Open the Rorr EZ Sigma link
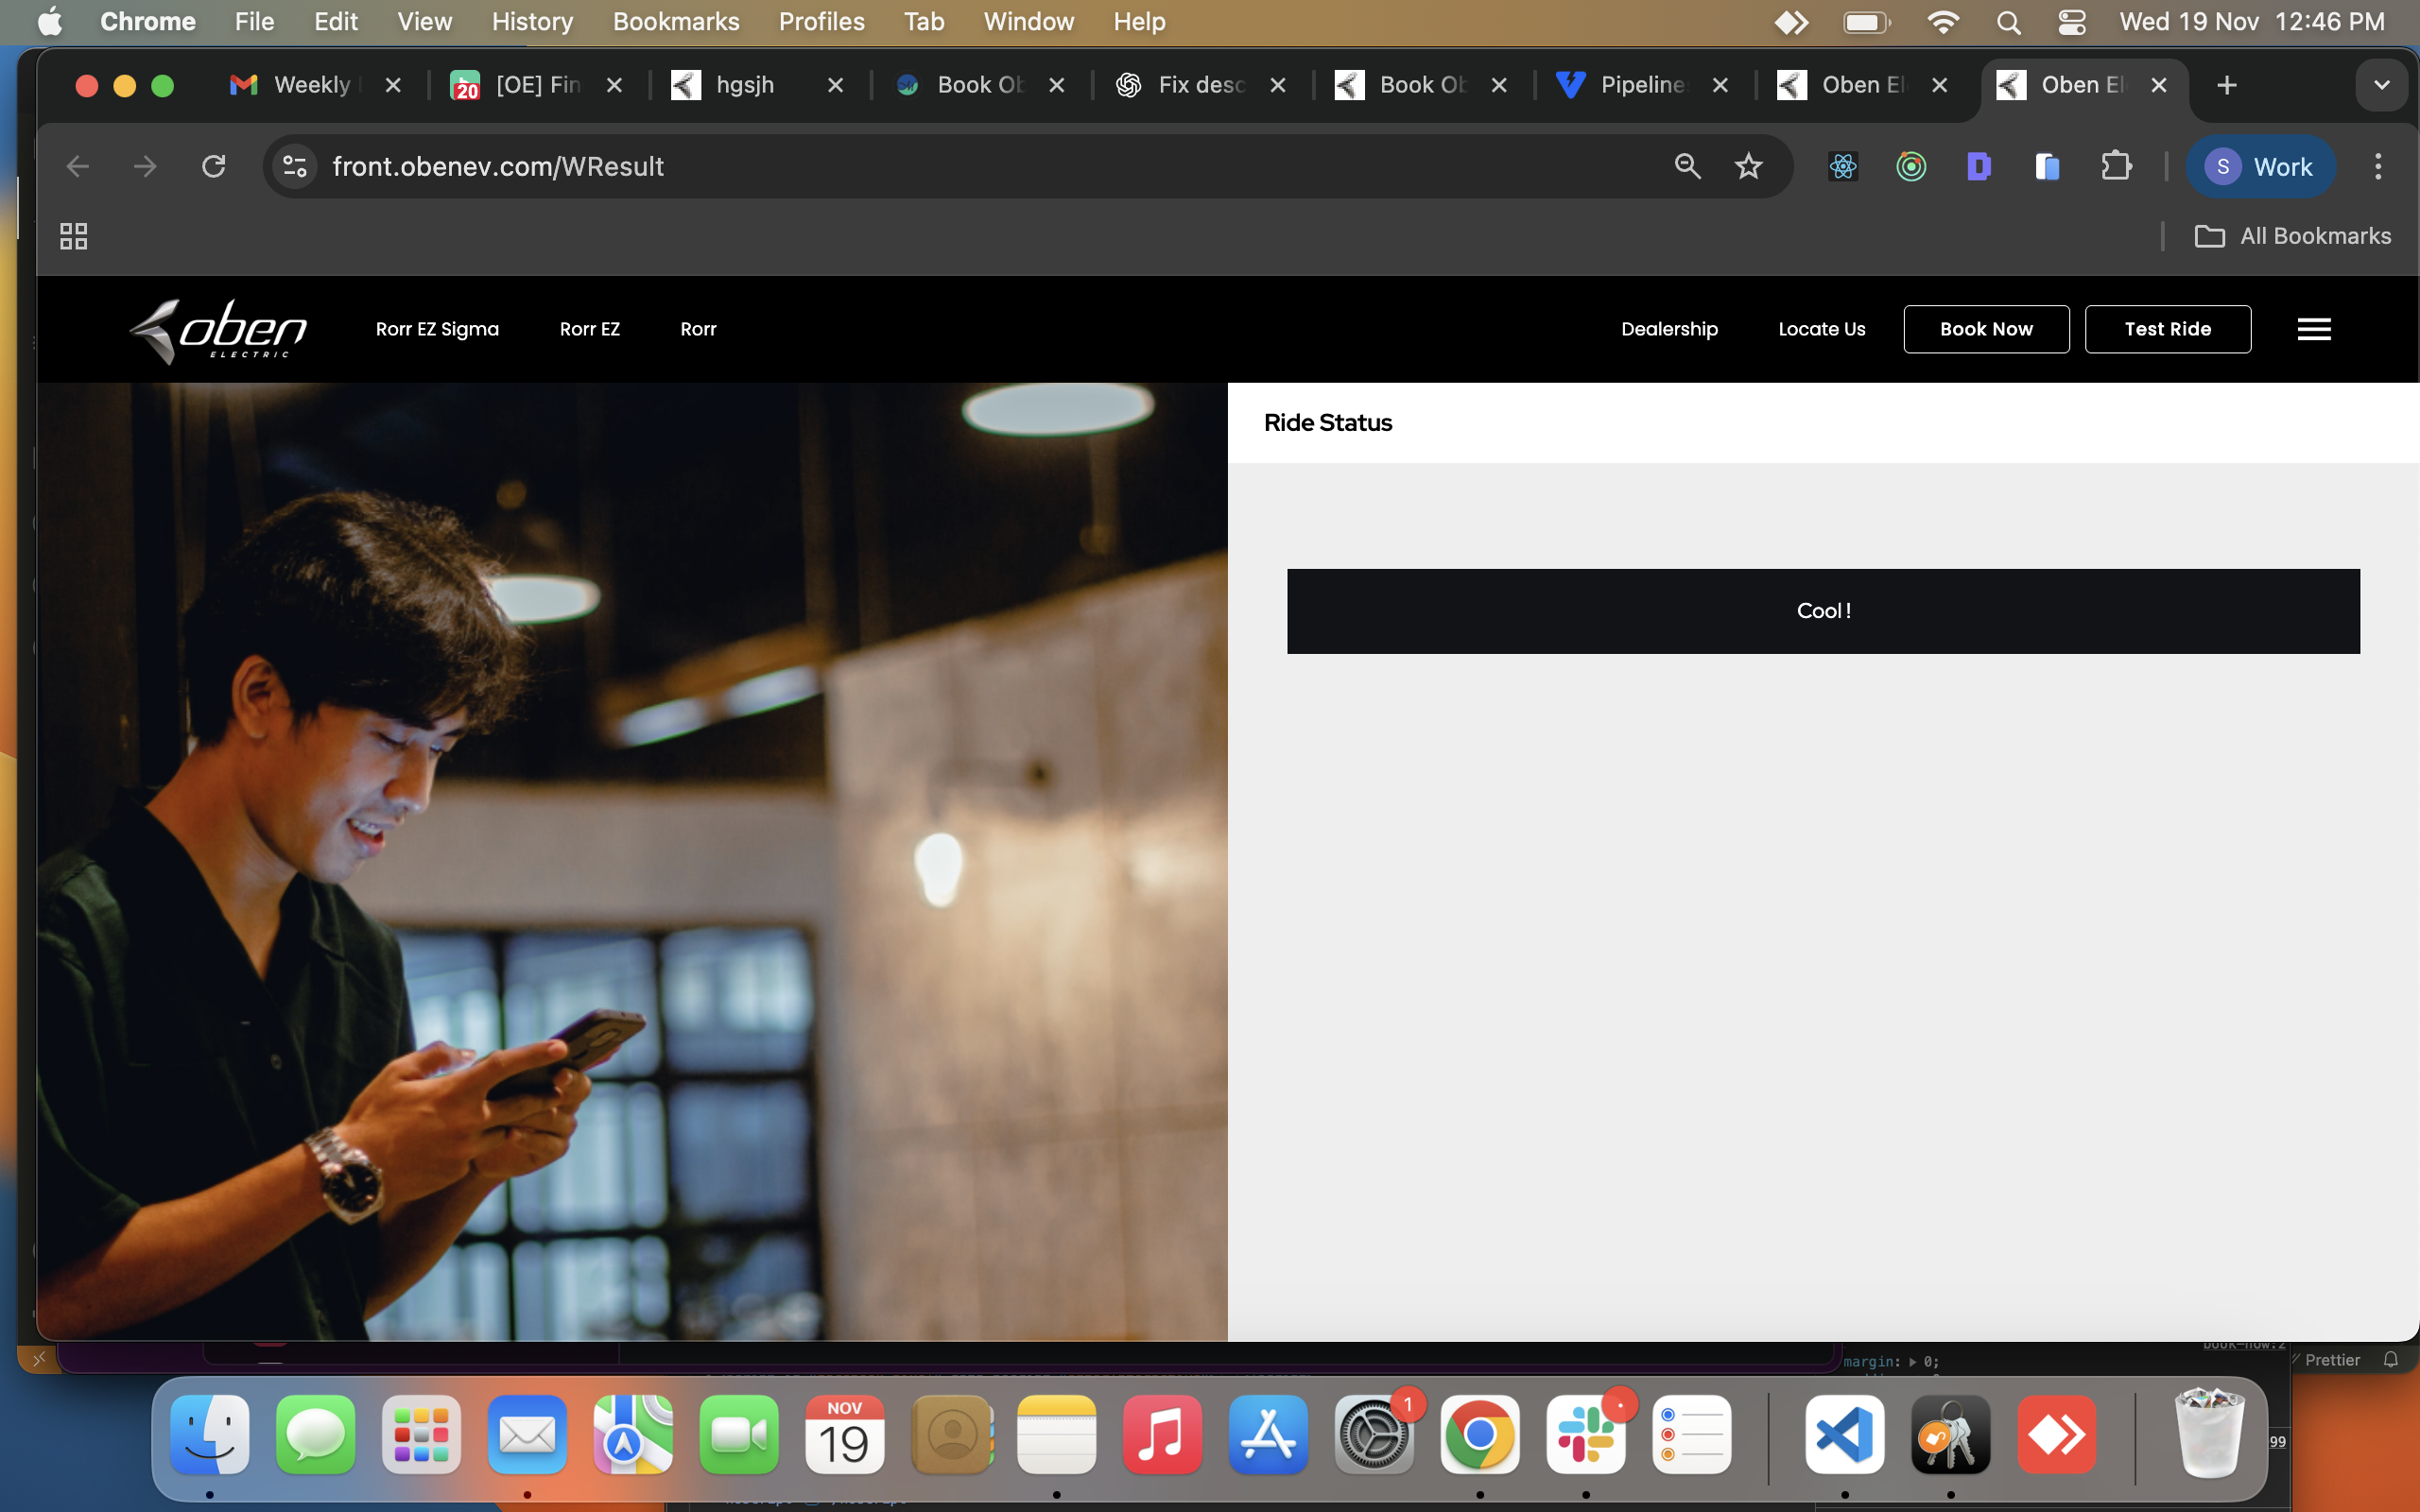Image resolution: width=2420 pixels, height=1512 pixels. tap(437, 329)
